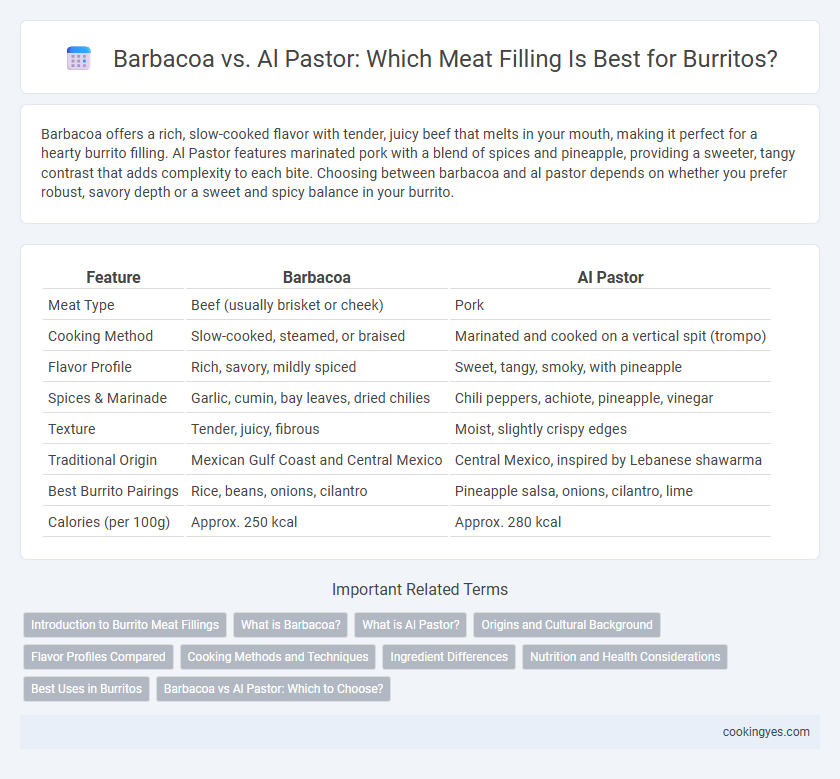Open the What is Barbacoa? tag

point(290,625)
